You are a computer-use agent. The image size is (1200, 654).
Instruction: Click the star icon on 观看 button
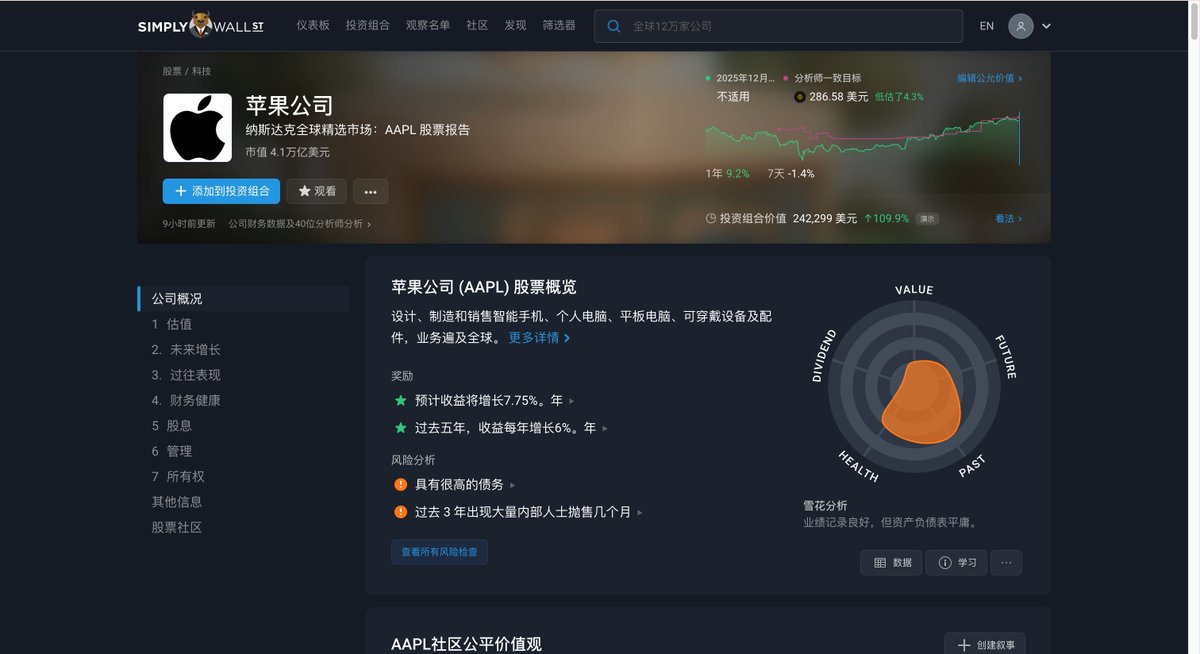(x=304, y=191)
